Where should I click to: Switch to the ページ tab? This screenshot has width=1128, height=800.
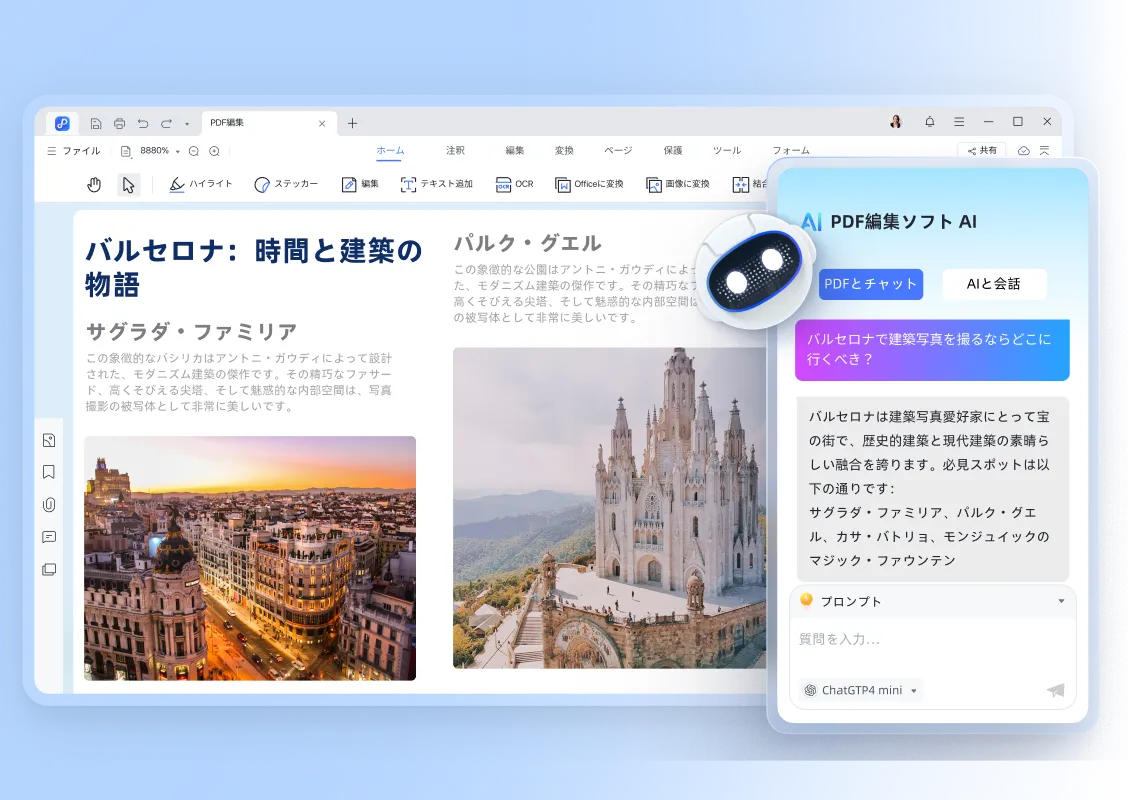tap(618, 150)
